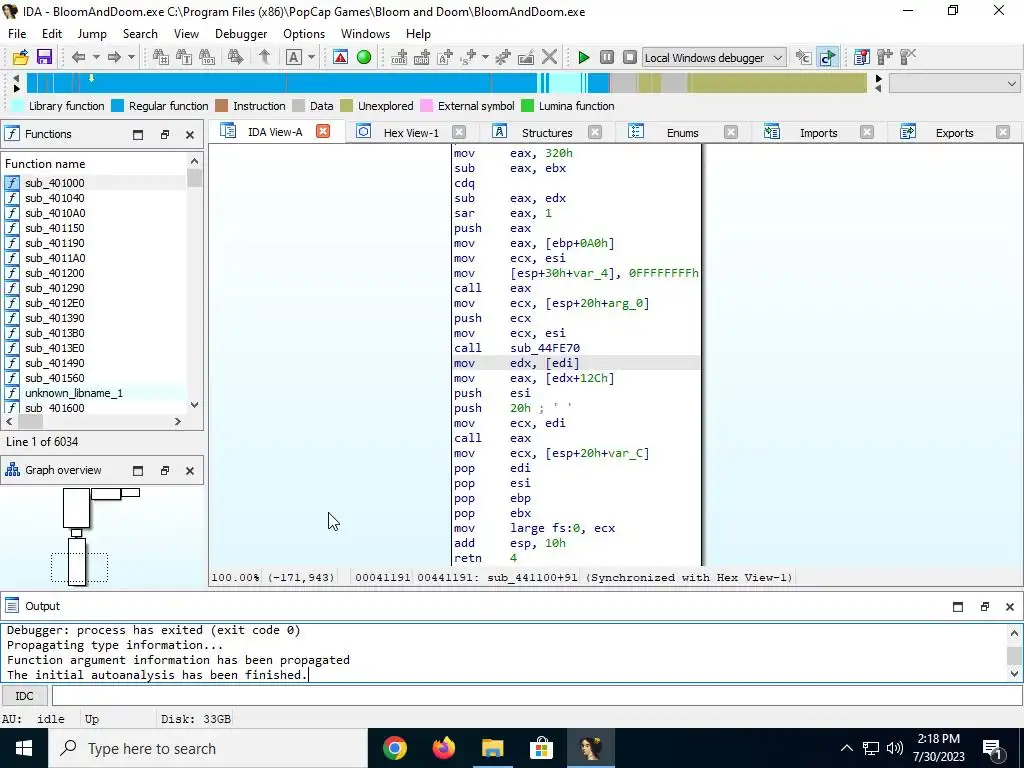1024x768 pixels.
Task: Open the Debugger menu
Action: coord(241,34)
